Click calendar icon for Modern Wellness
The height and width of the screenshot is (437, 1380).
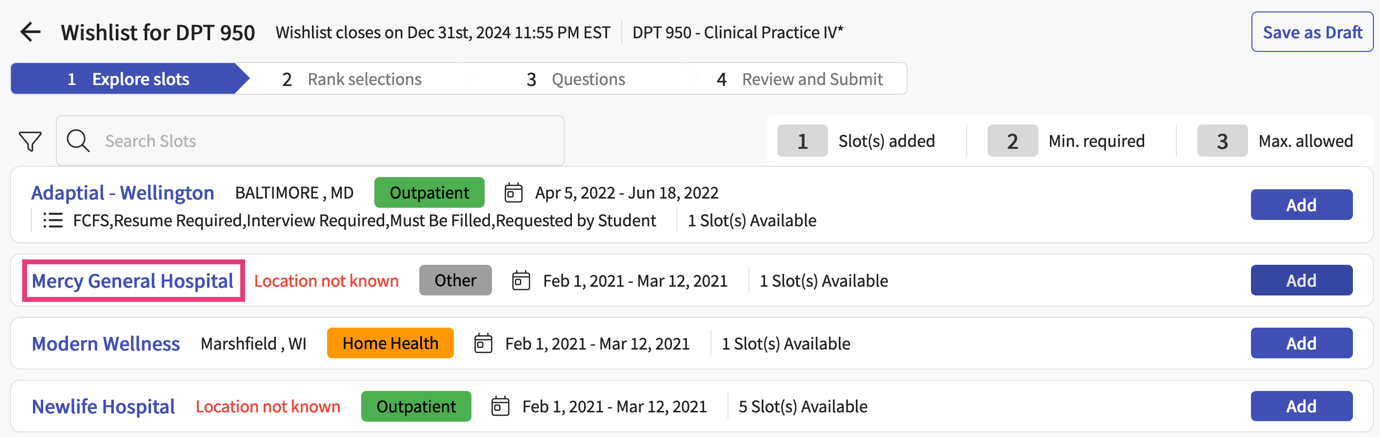[483, 344]
